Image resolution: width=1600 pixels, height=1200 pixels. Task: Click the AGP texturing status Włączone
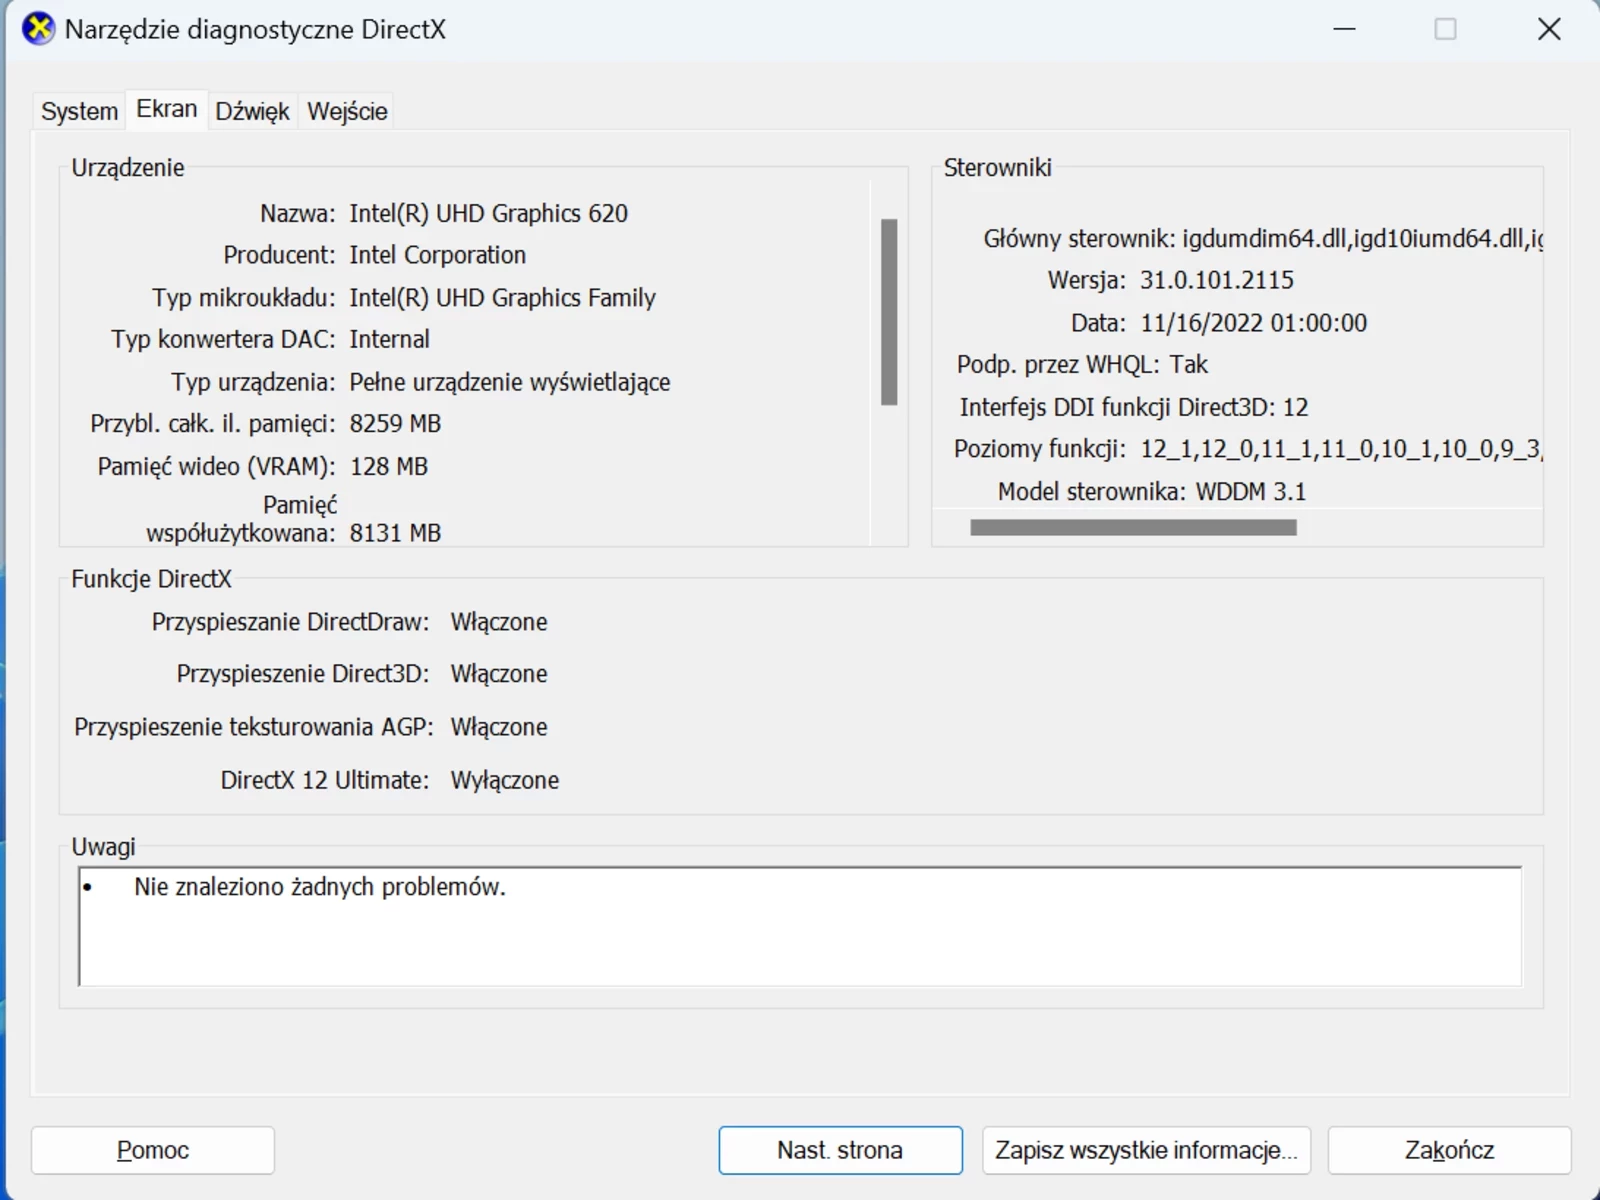click(x=498, y=727)
